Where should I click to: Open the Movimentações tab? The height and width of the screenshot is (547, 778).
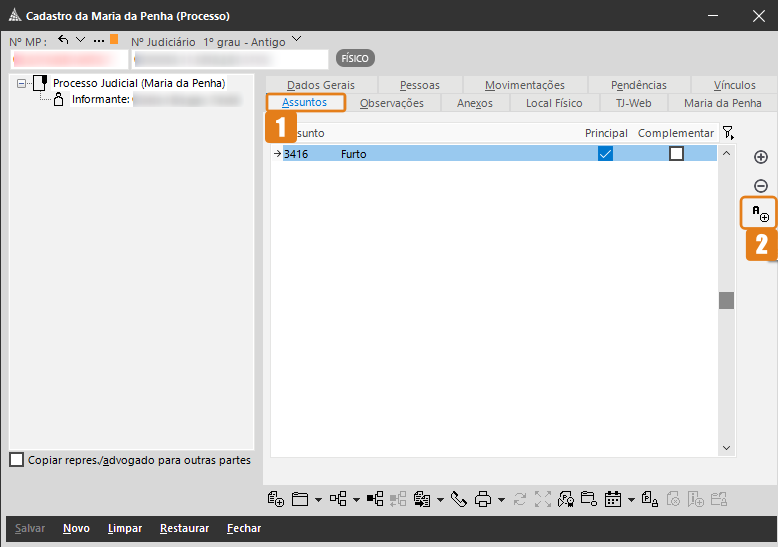click(524, 85)
